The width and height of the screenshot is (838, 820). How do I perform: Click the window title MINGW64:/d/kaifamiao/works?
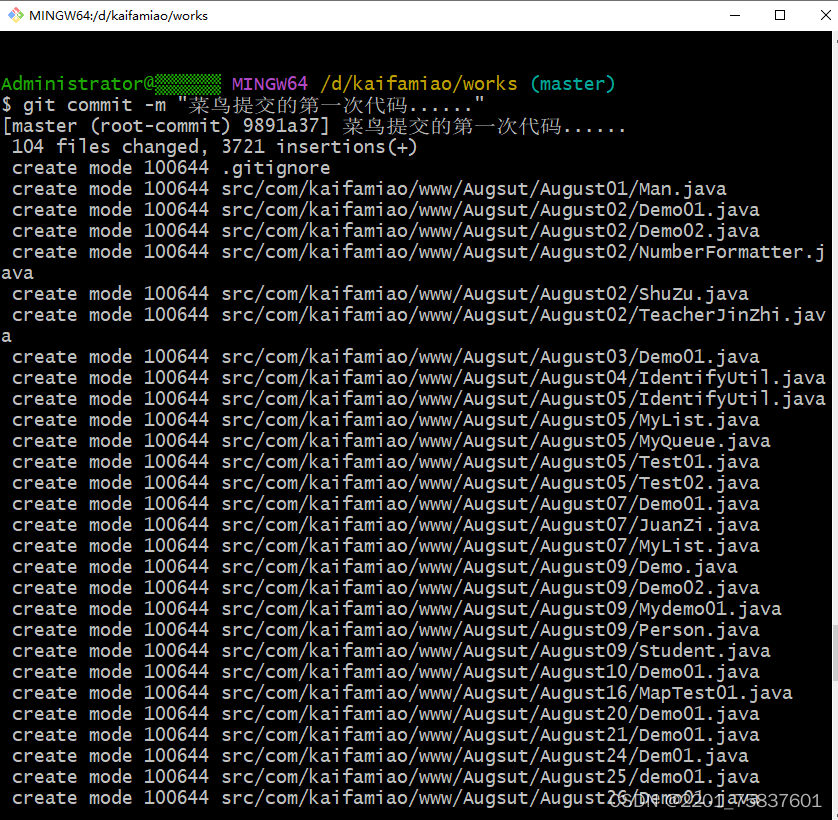coord(118,16)
